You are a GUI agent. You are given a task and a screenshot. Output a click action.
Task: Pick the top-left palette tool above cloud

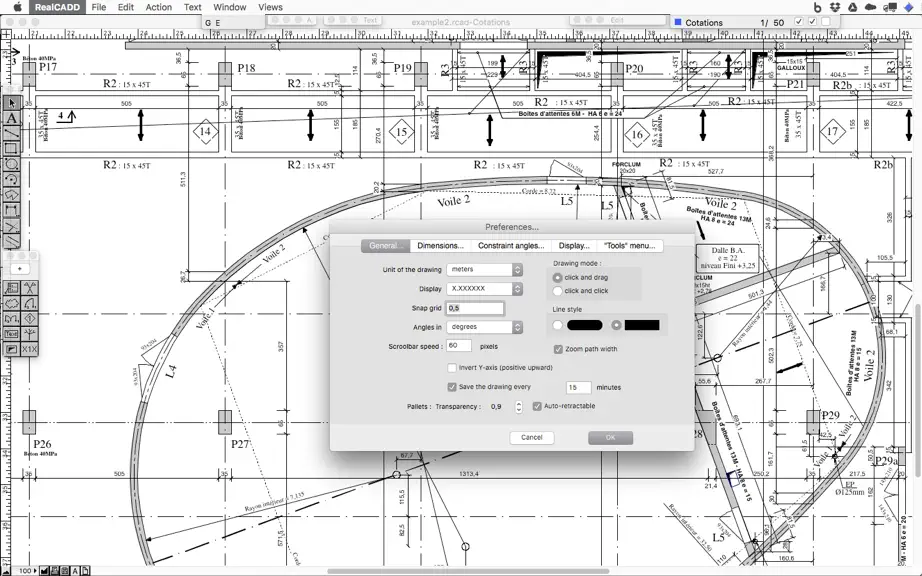point(12,288)
